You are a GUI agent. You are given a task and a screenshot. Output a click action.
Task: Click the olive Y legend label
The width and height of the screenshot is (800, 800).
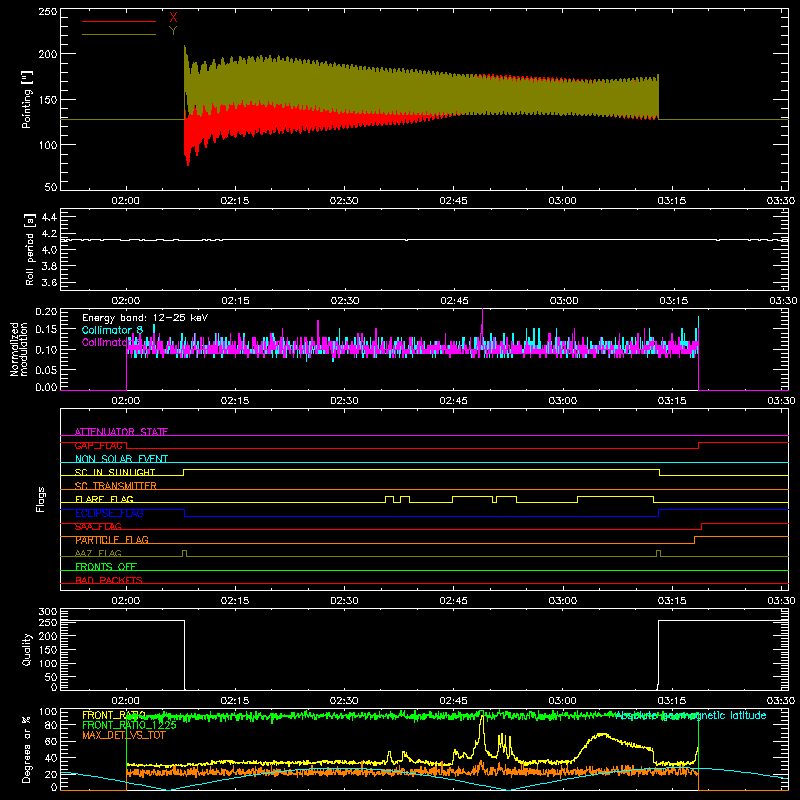tap(173, 31)
